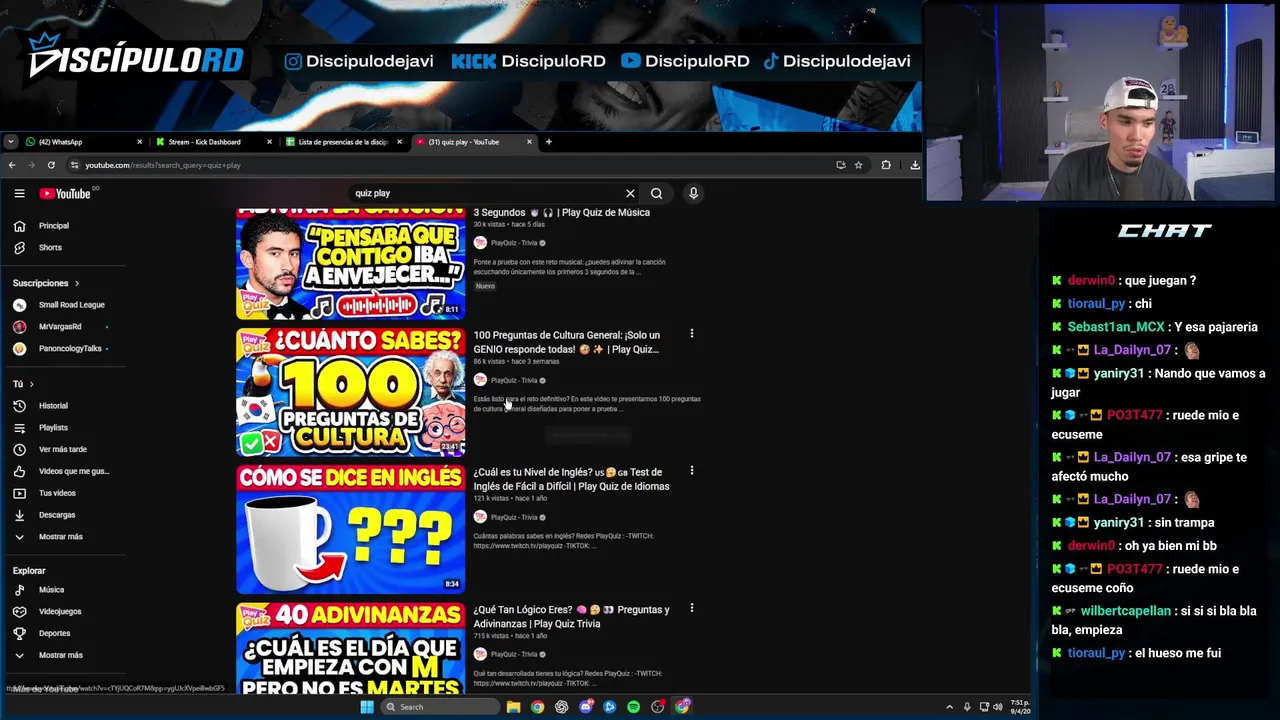Expand the Suscripciones section chevron
Image resolution: width=1280 pixels, height=720 pixels.
coord(76,283)
